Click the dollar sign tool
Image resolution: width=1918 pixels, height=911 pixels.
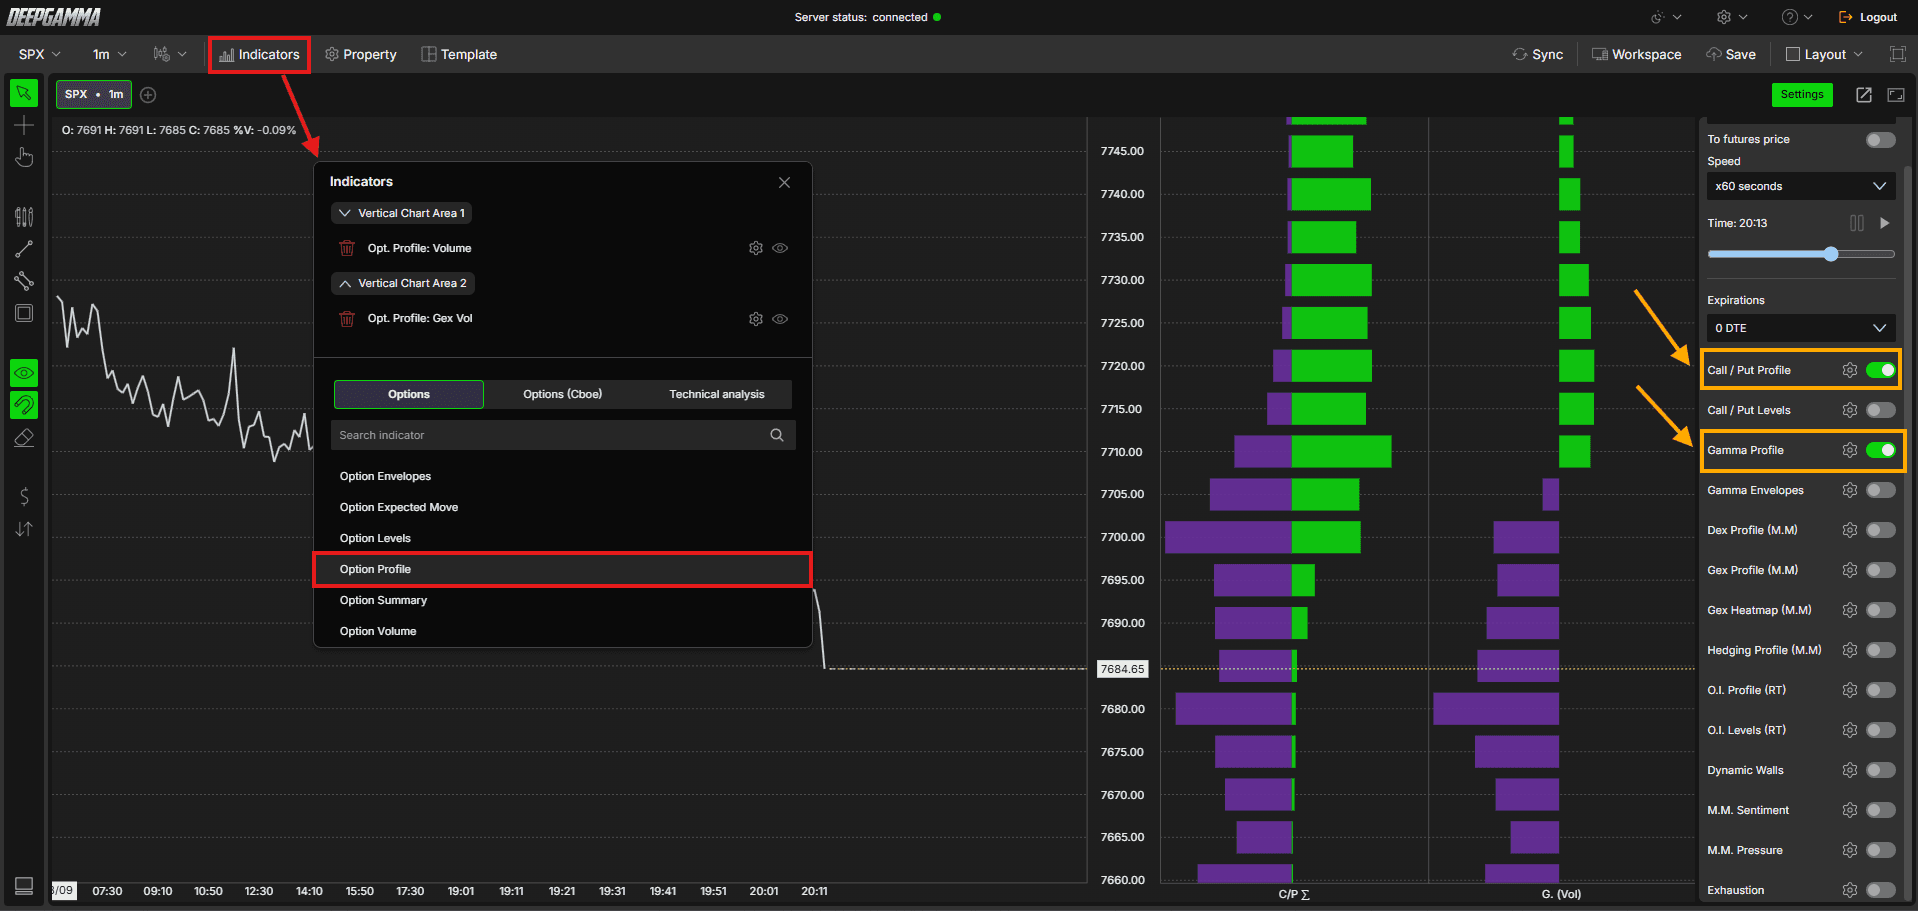(x=24, y=496)
